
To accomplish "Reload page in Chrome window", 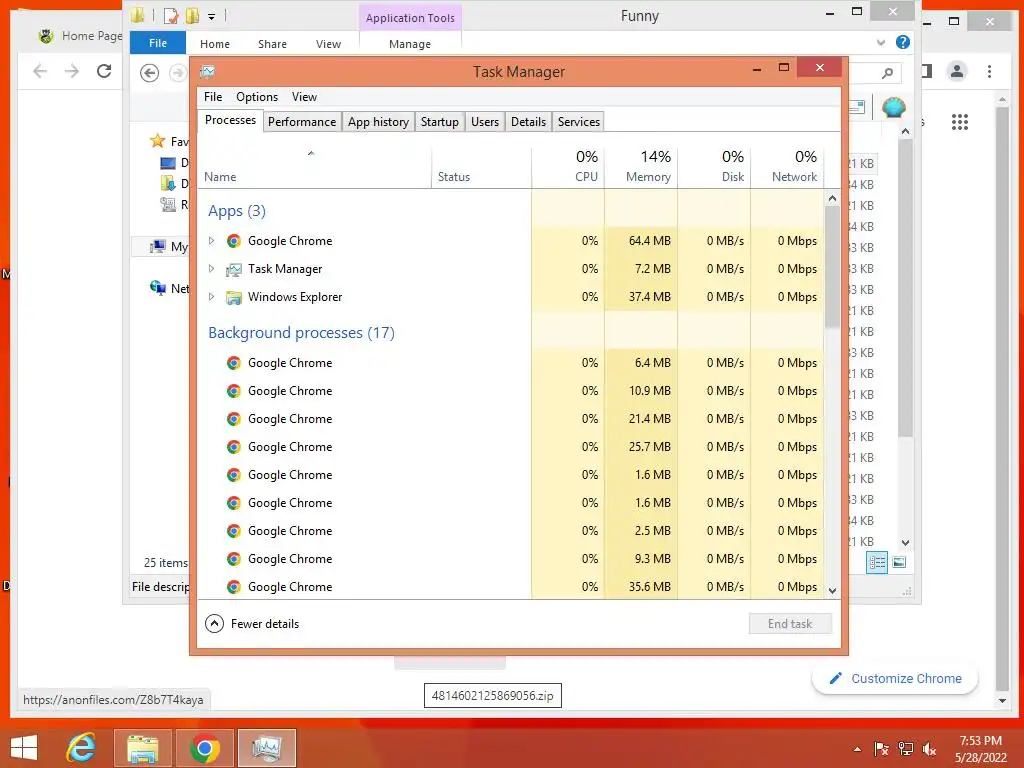I will (x=104, y=71).
